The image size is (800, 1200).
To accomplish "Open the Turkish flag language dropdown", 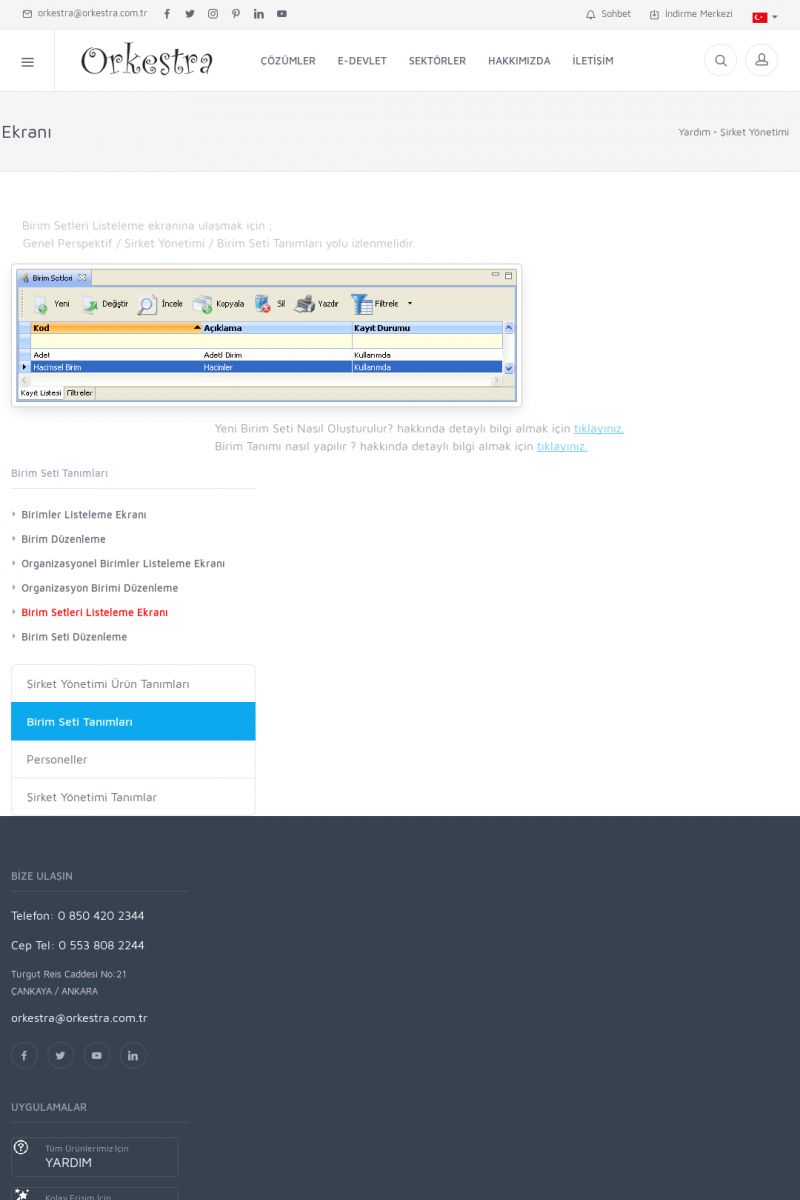I will 765,17.
